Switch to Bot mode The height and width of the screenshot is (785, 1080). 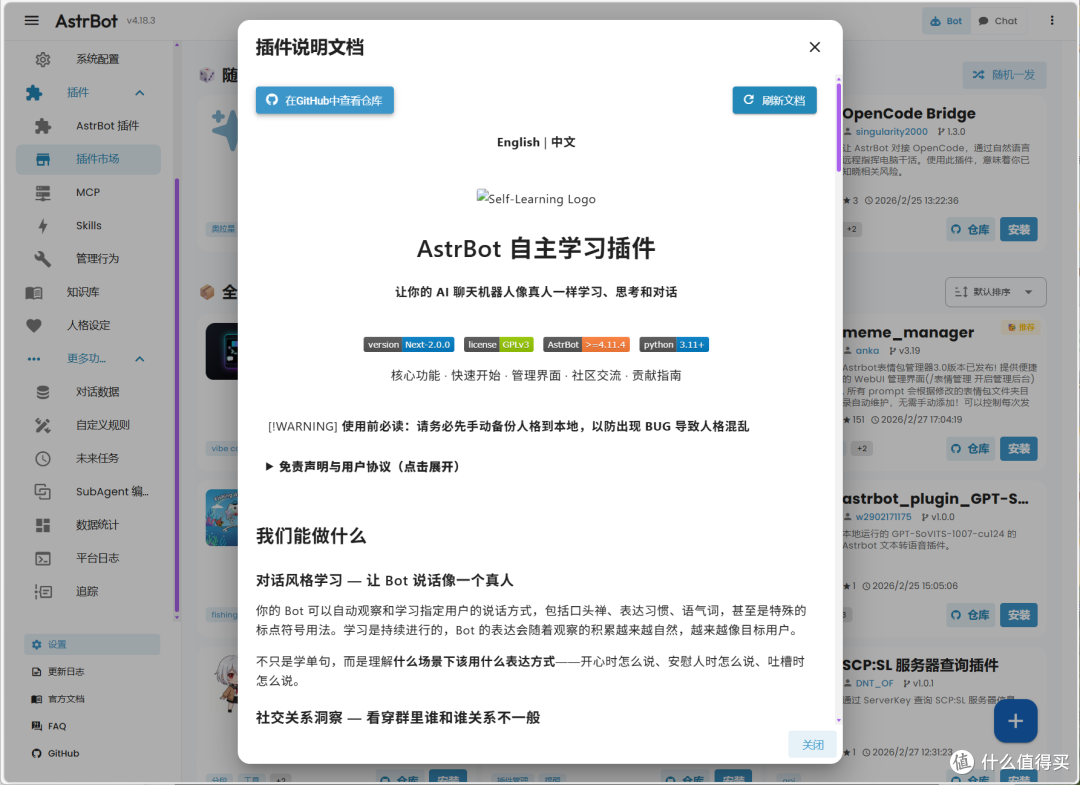(x=946, y=21)
